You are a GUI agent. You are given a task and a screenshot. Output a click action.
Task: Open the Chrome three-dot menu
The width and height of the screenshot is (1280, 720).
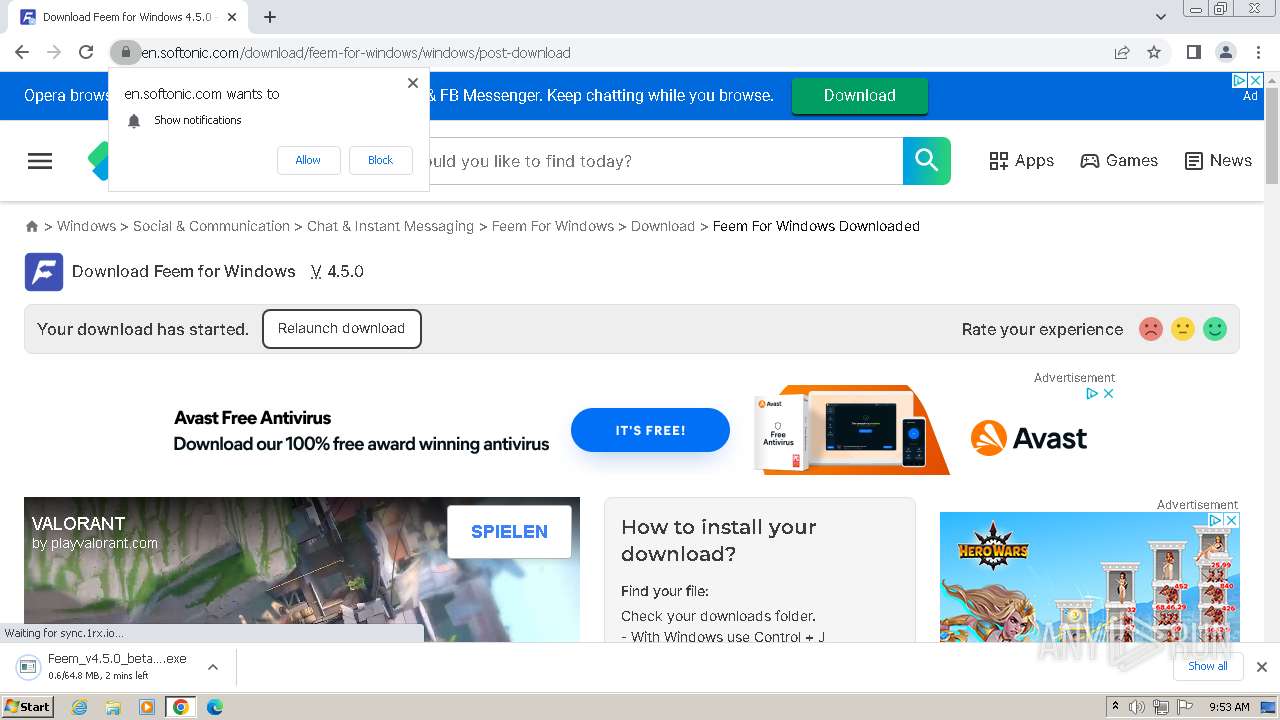pyautogui.click(x=1258, y=52)
